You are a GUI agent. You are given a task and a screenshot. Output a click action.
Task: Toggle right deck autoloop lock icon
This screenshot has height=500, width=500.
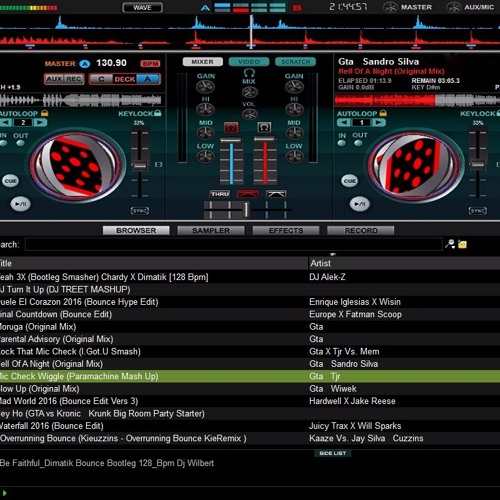383,113
